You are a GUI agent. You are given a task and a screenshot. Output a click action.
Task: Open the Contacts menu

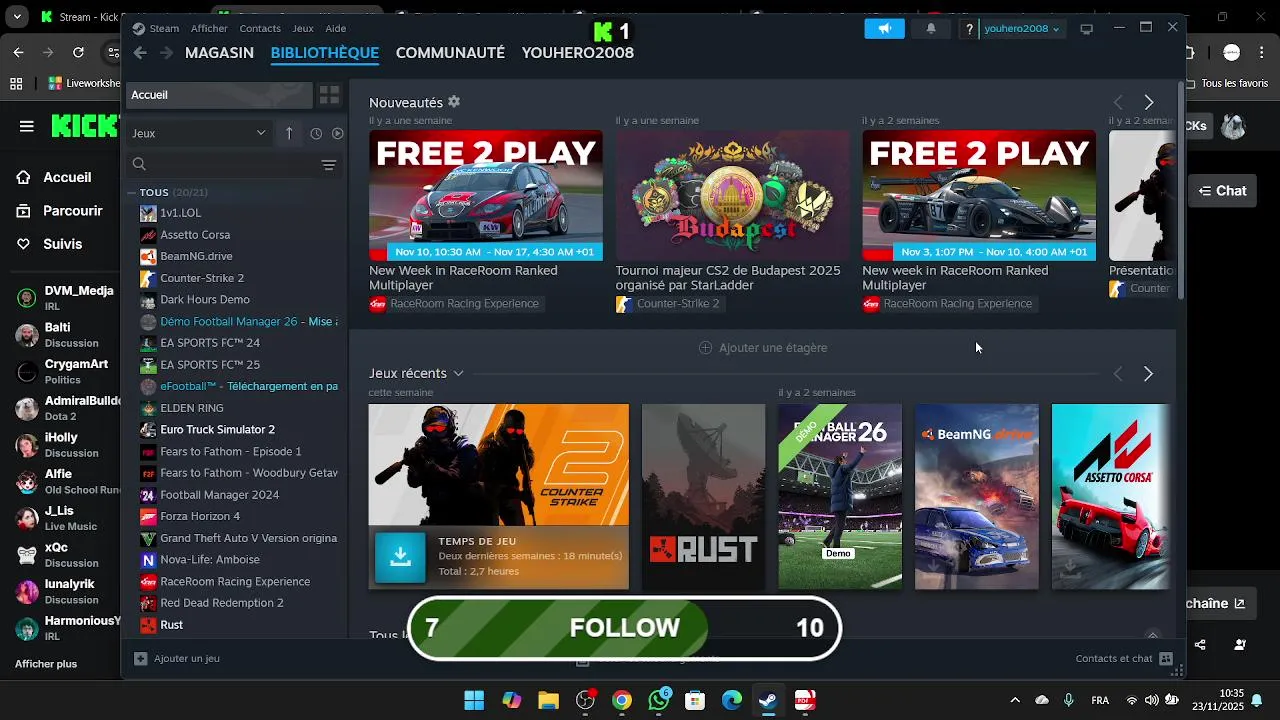260,29
